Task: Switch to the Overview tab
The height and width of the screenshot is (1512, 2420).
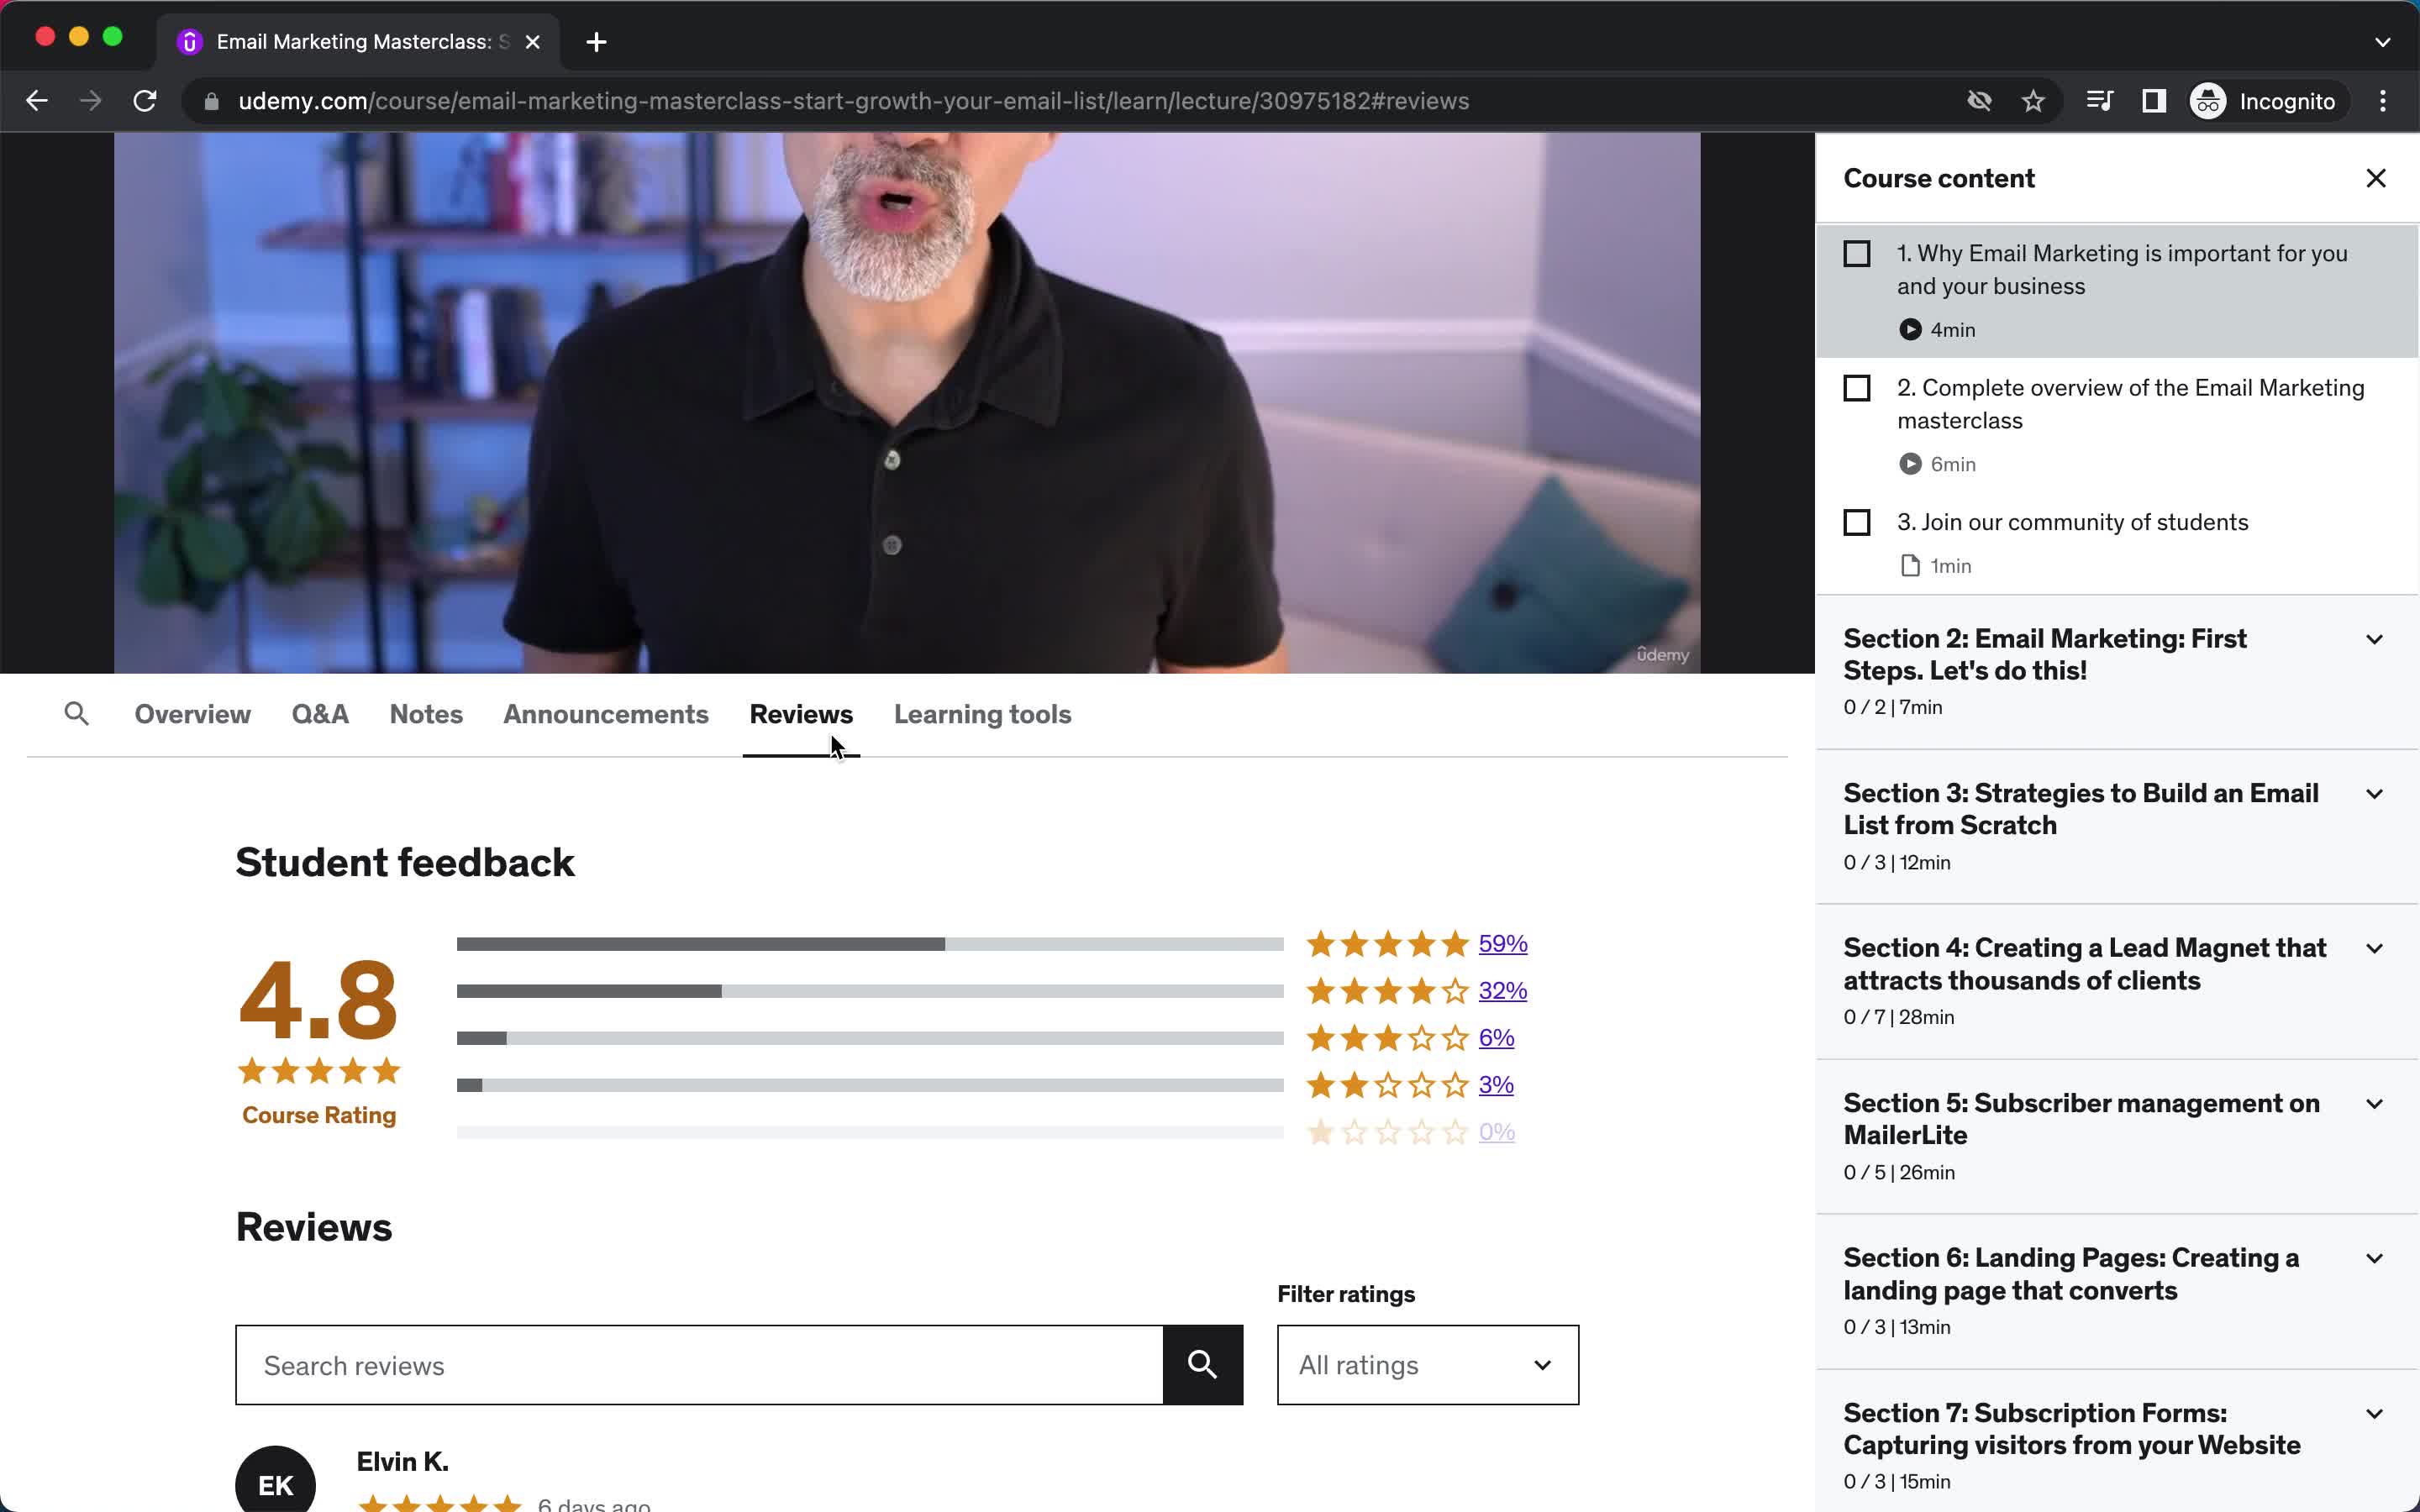Action: tap(193, 714)
